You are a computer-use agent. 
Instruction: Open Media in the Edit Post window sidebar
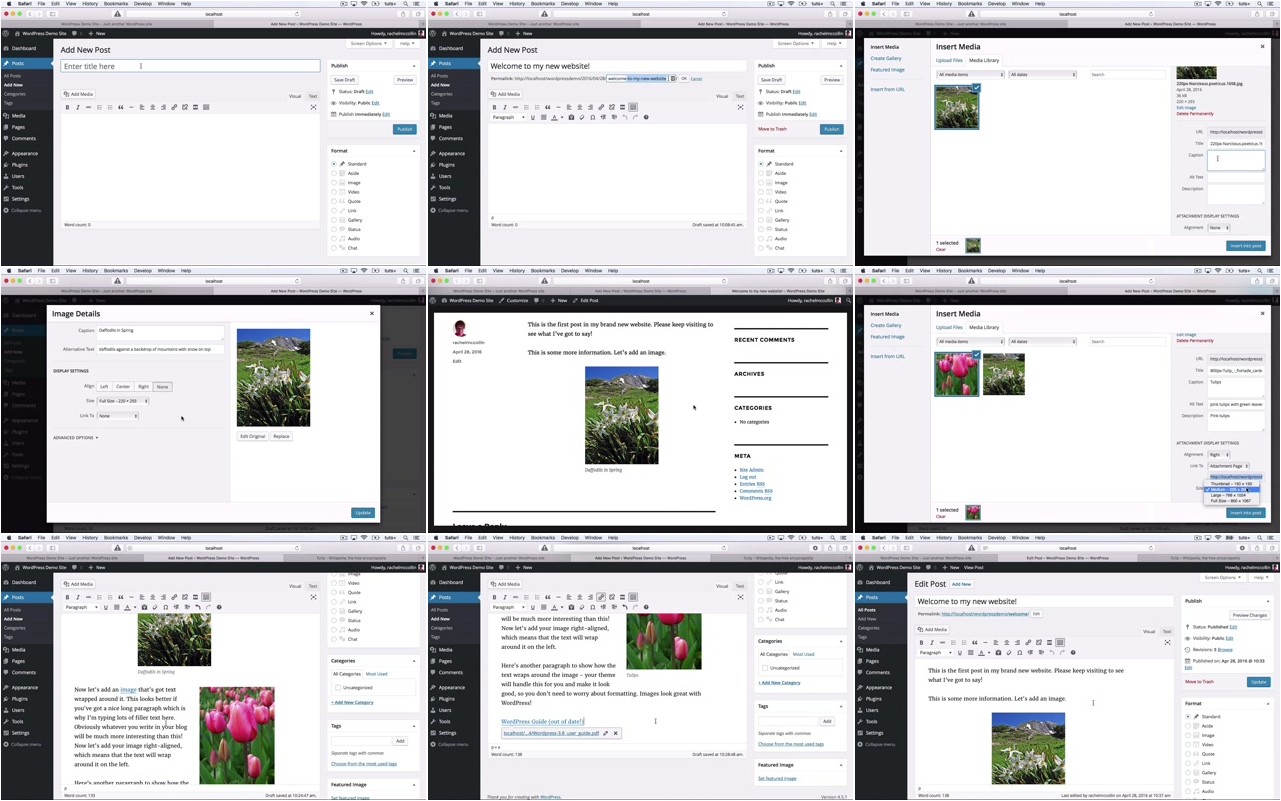point(873,649)
